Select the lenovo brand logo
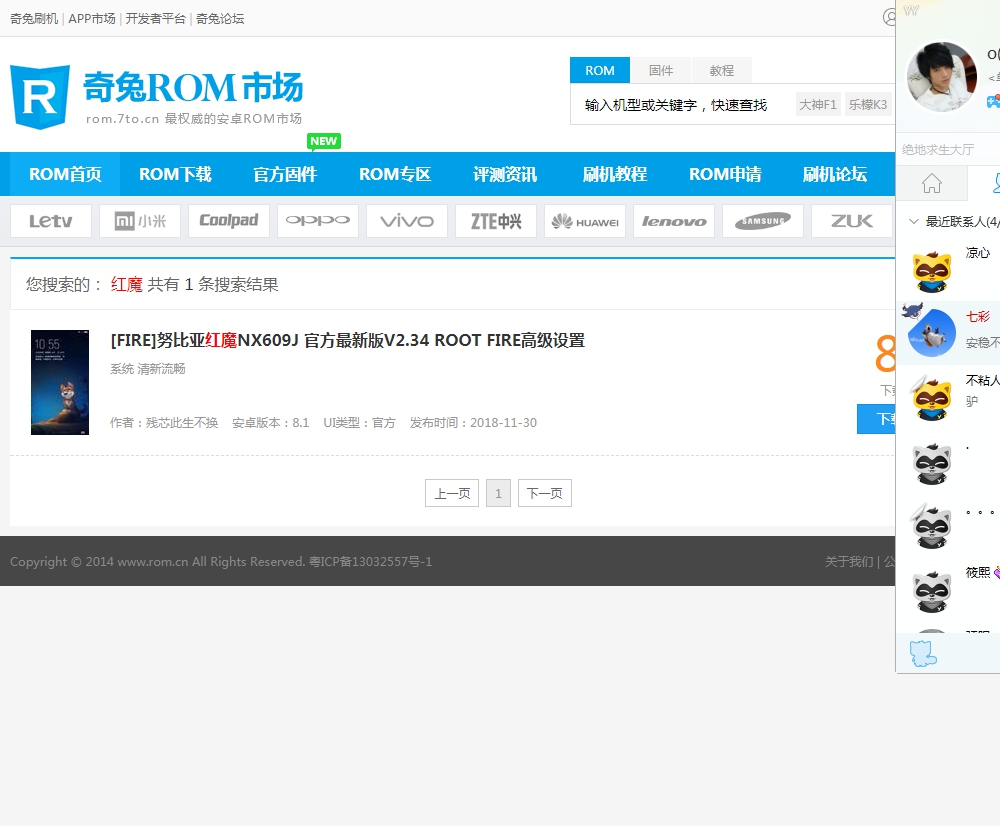 click(673, 221)
